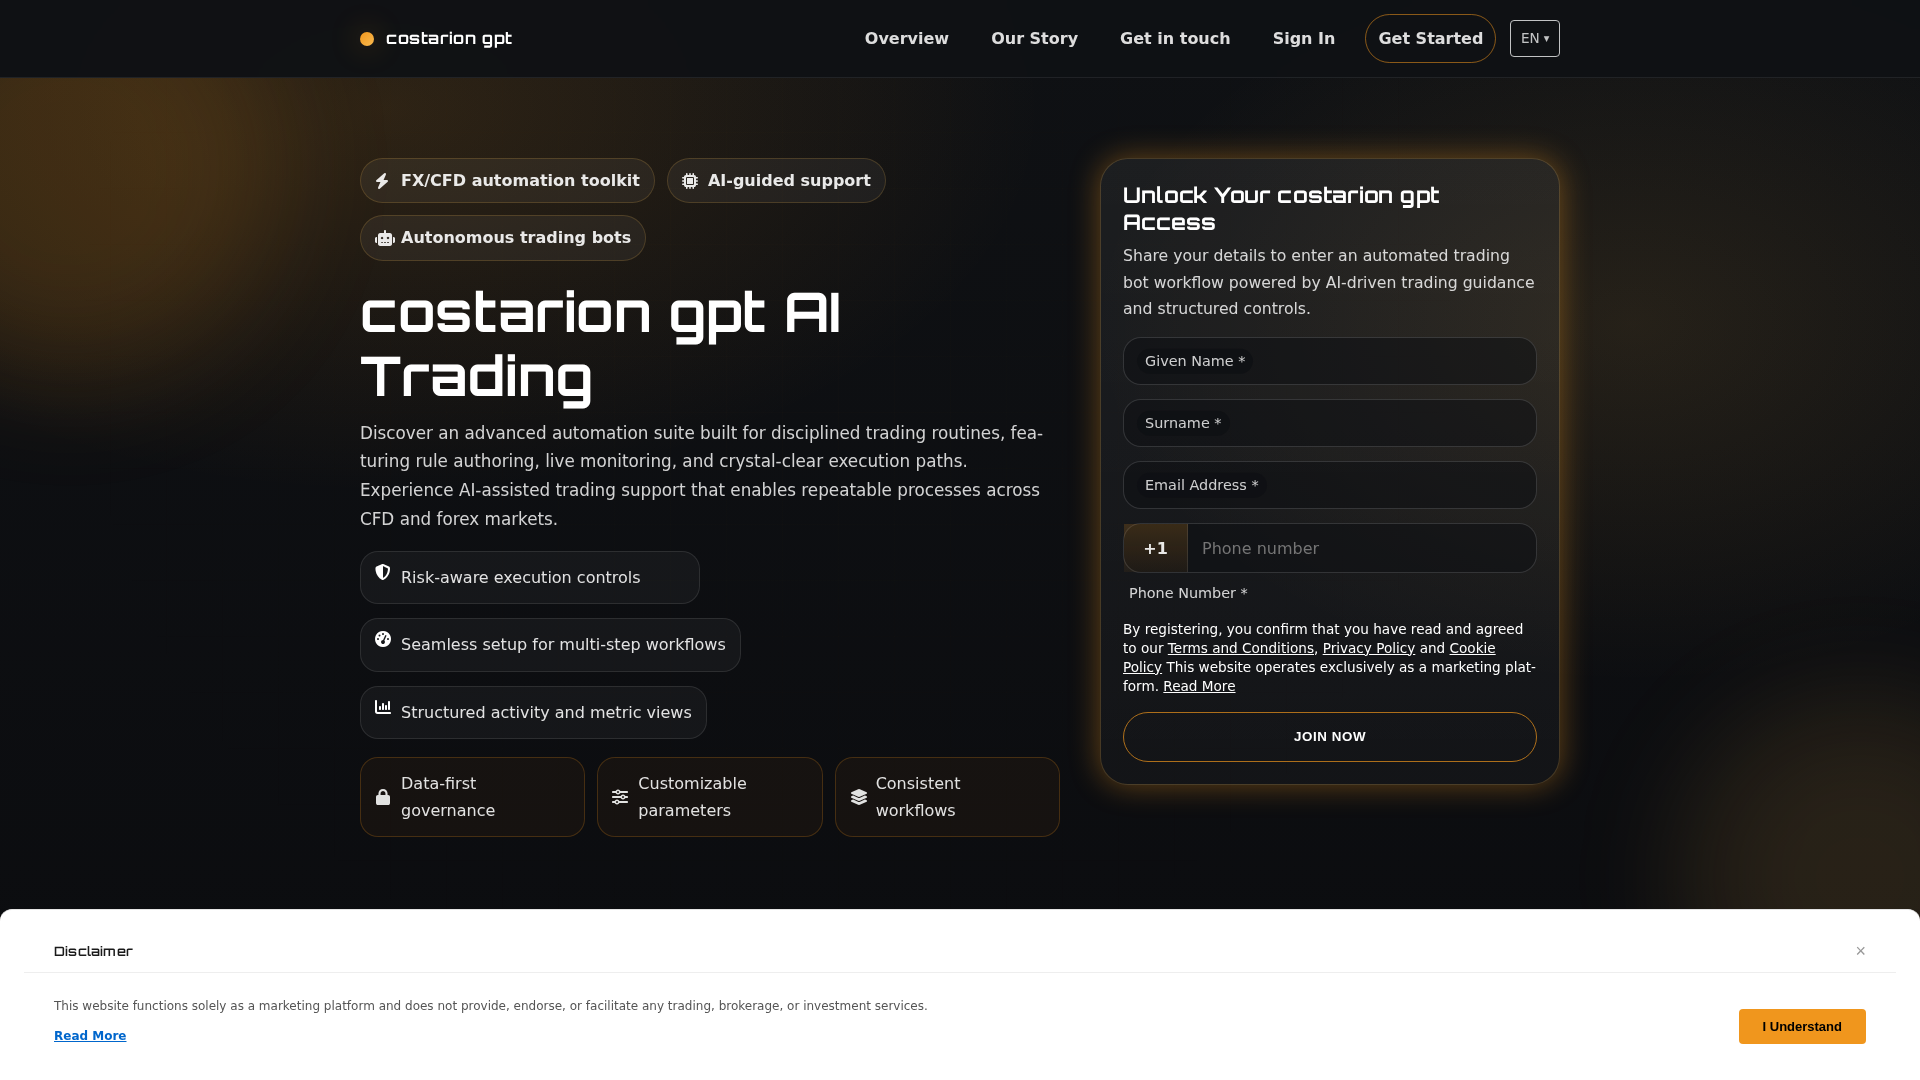1920x1080 pixels.
Task: Click the Seamless setup for multi-step workflows label
Action: click(x=563, y=645)
